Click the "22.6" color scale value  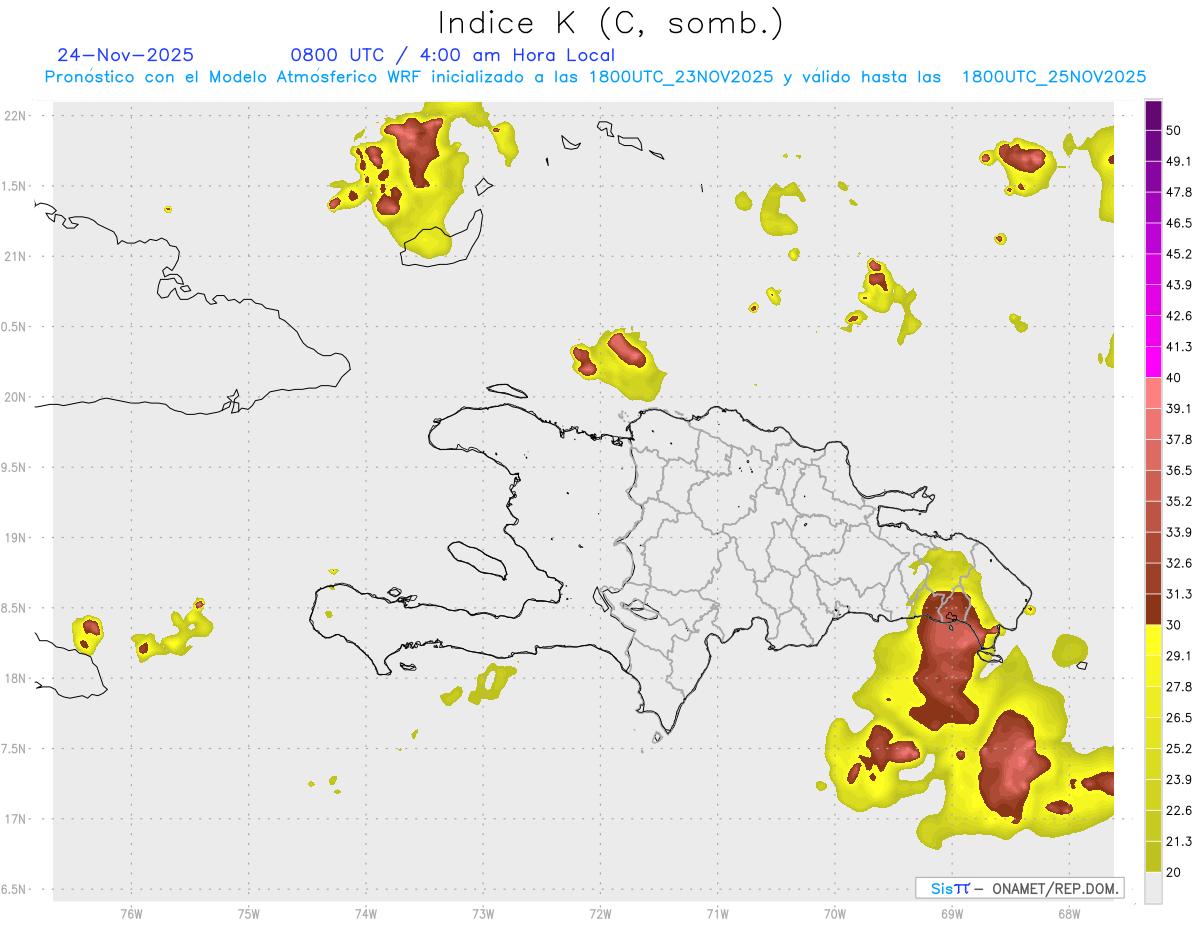[1179, 811]
